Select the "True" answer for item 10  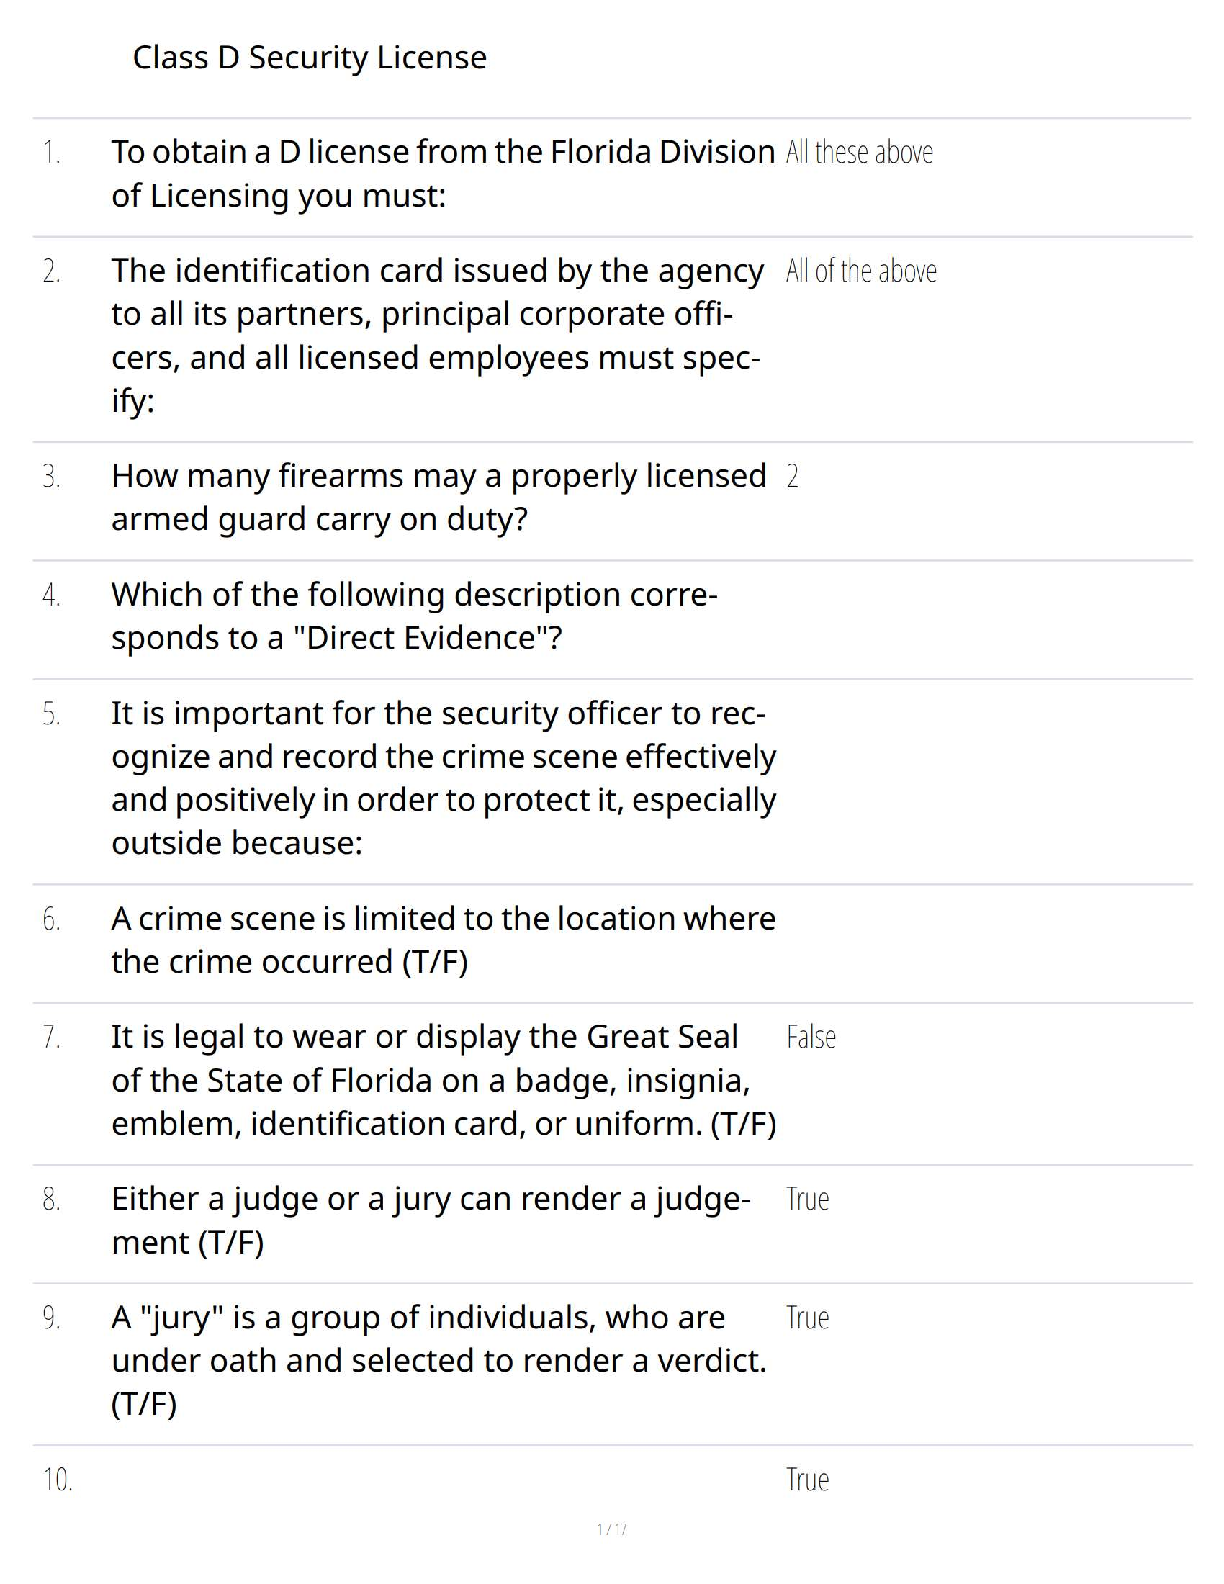pos(808,1480)
